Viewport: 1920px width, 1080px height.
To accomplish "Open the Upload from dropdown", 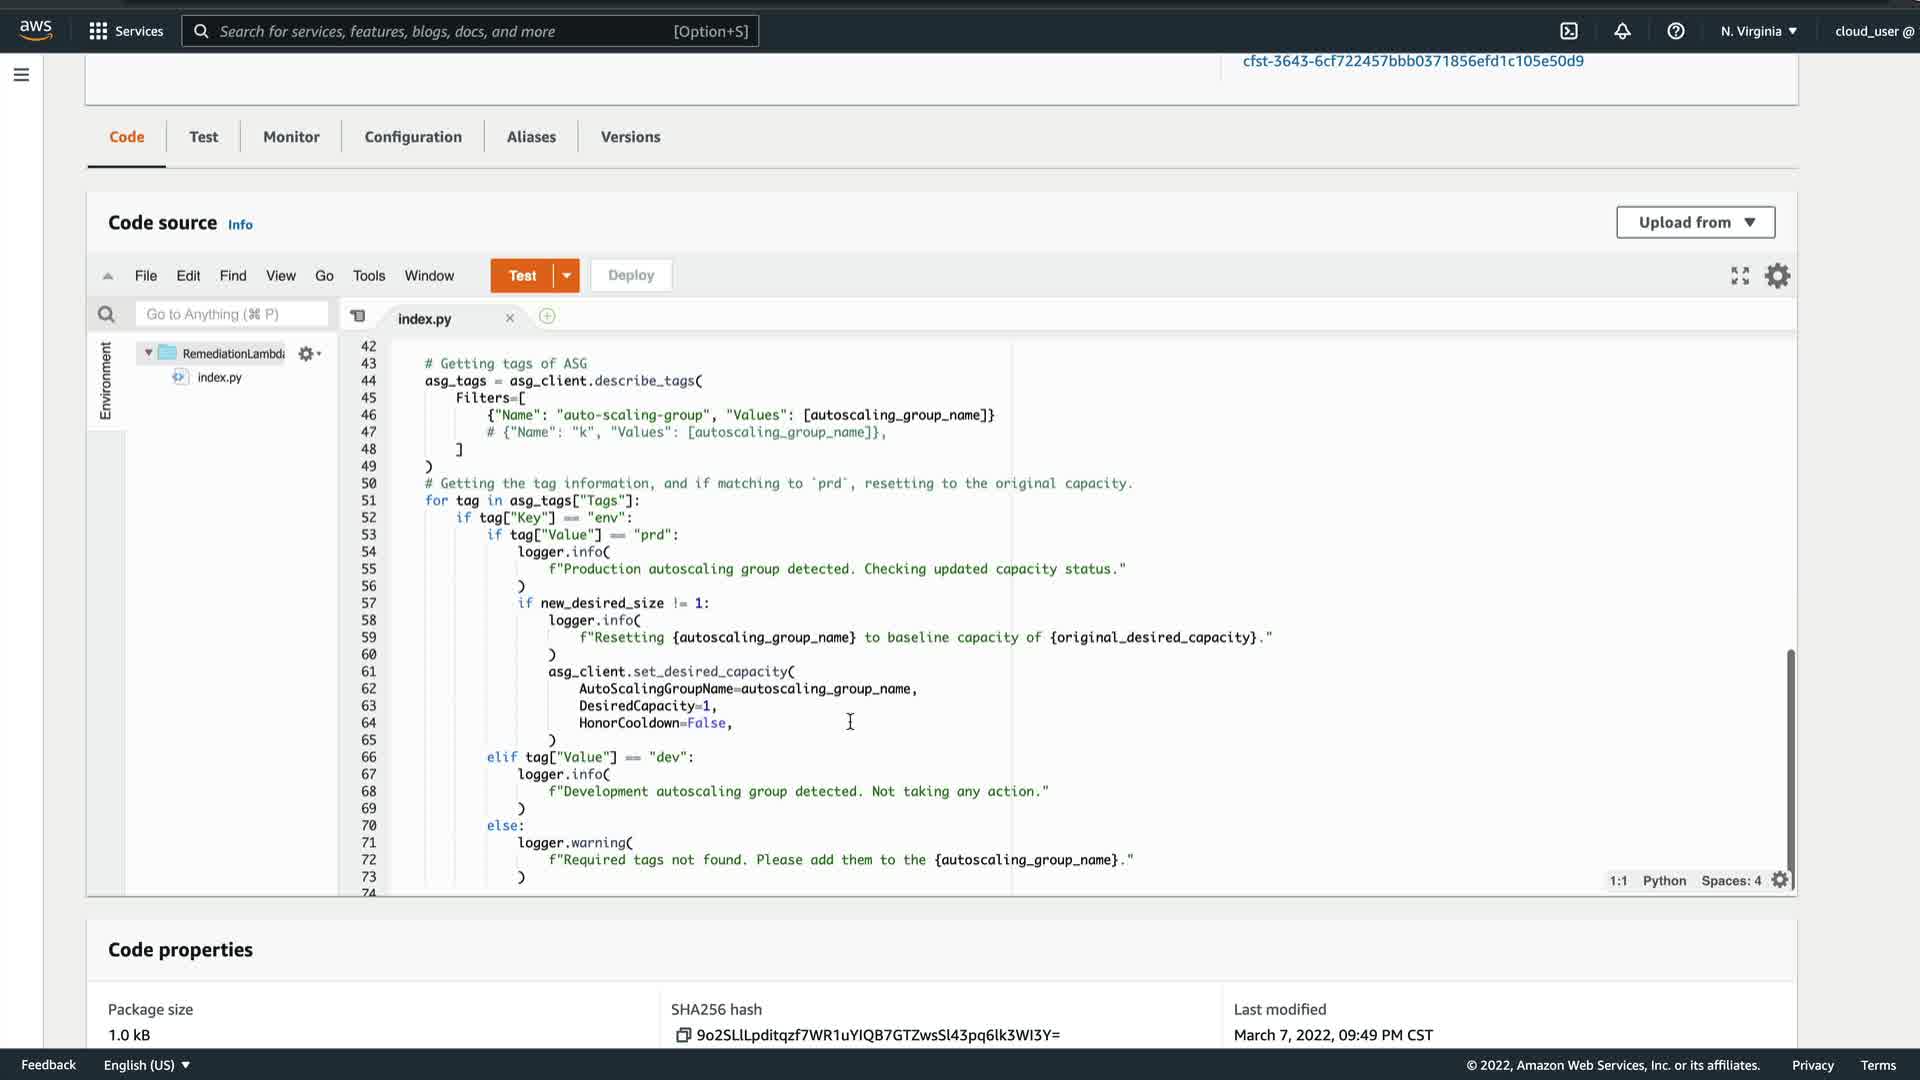I will tap(1695, 222).
